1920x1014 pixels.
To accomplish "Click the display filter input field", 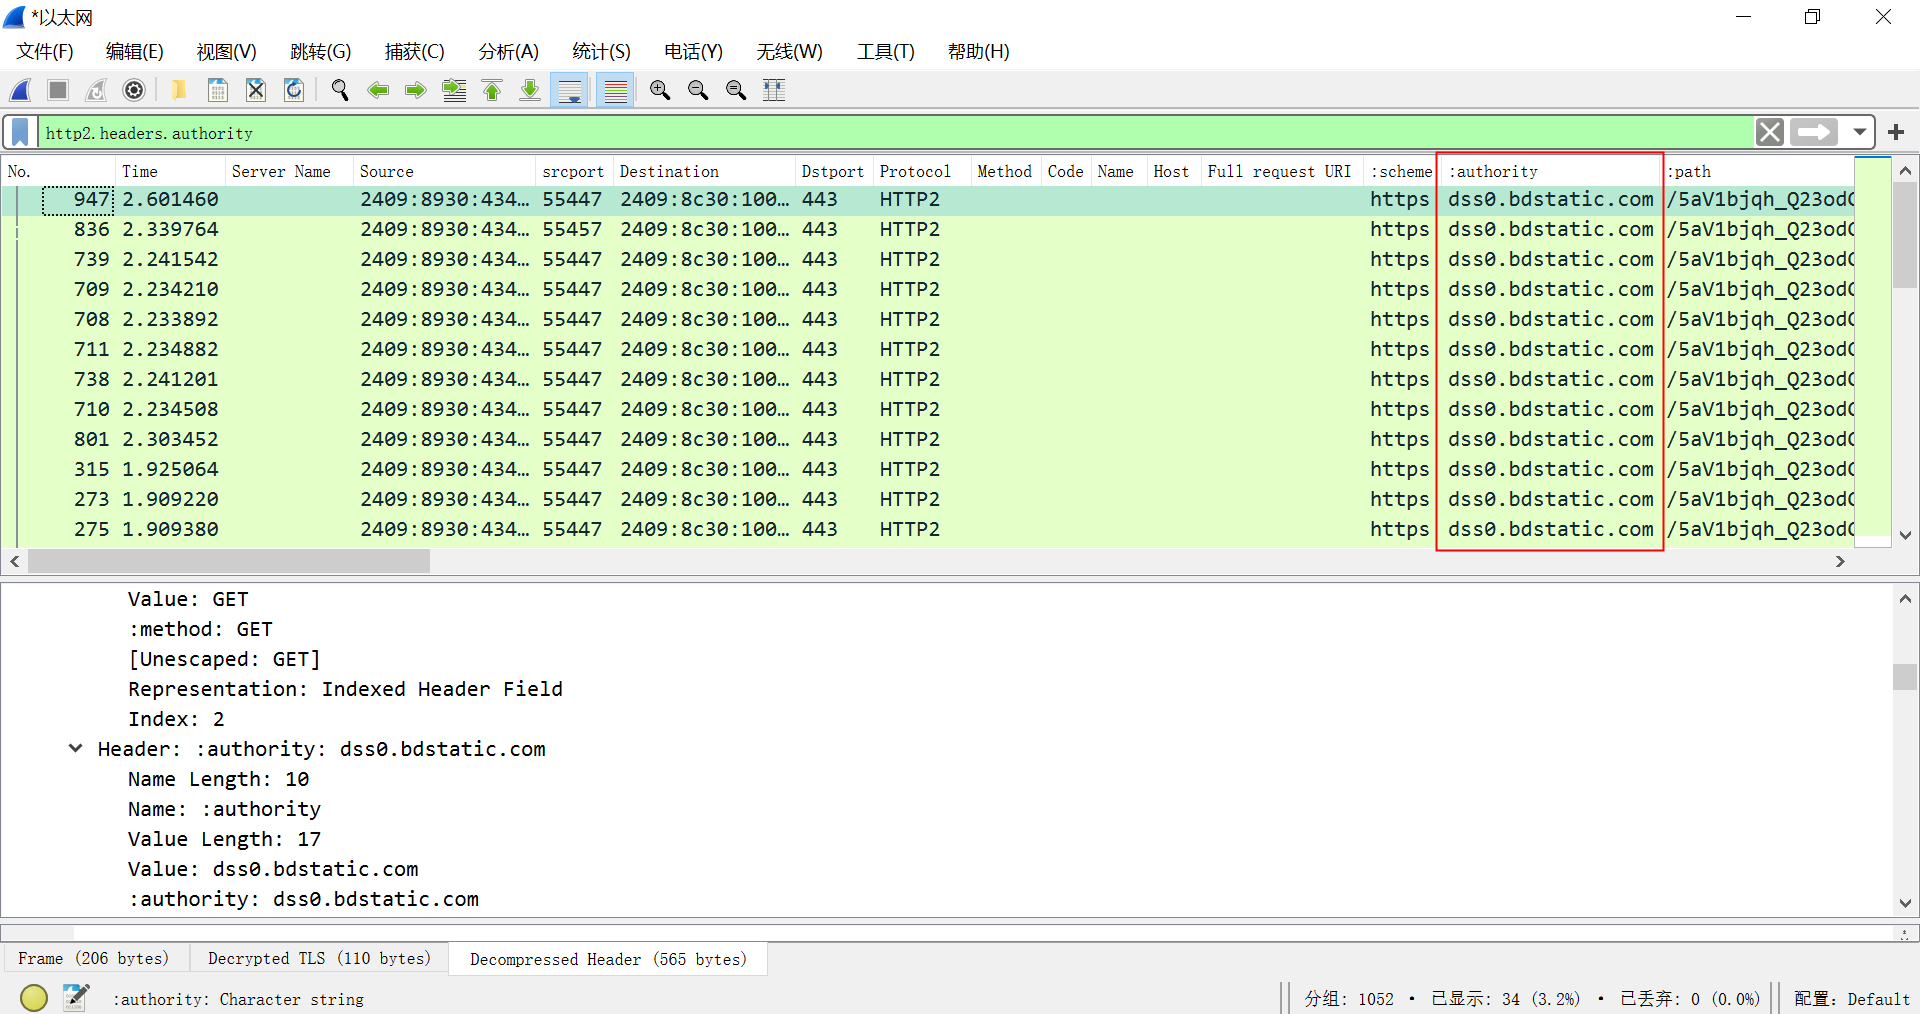I will coord(895,133).
